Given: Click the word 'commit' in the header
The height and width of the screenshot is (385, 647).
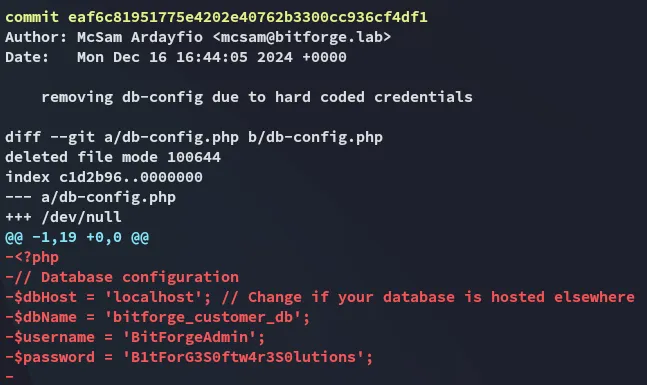Looking at the screenshot, I should [x=32, y=17].
